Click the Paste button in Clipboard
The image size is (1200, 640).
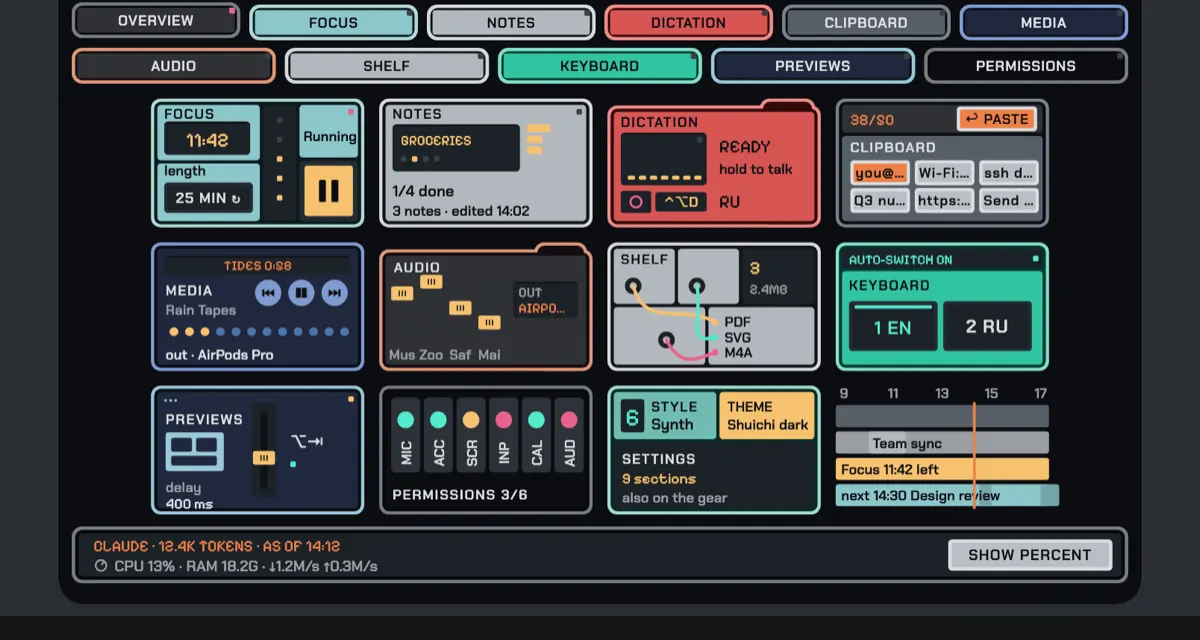coord(996,119)
